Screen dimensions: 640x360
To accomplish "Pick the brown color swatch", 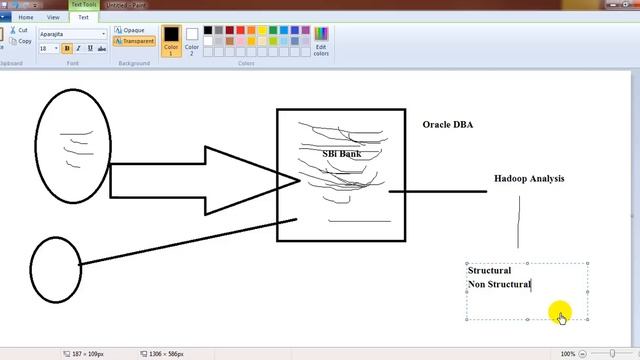I will coord(230,41).
